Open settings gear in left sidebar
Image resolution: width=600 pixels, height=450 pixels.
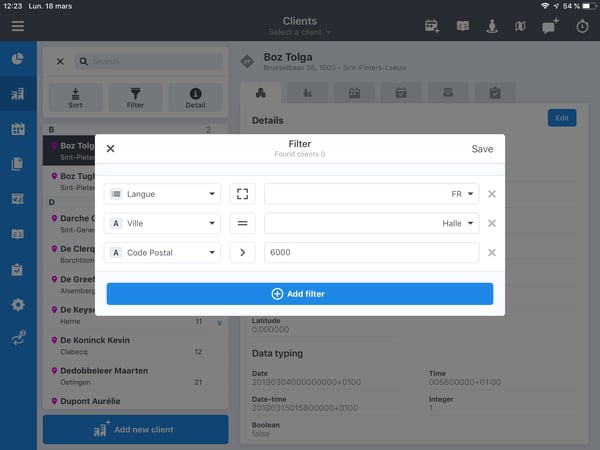pyautogui.click(x=18, y=304)
